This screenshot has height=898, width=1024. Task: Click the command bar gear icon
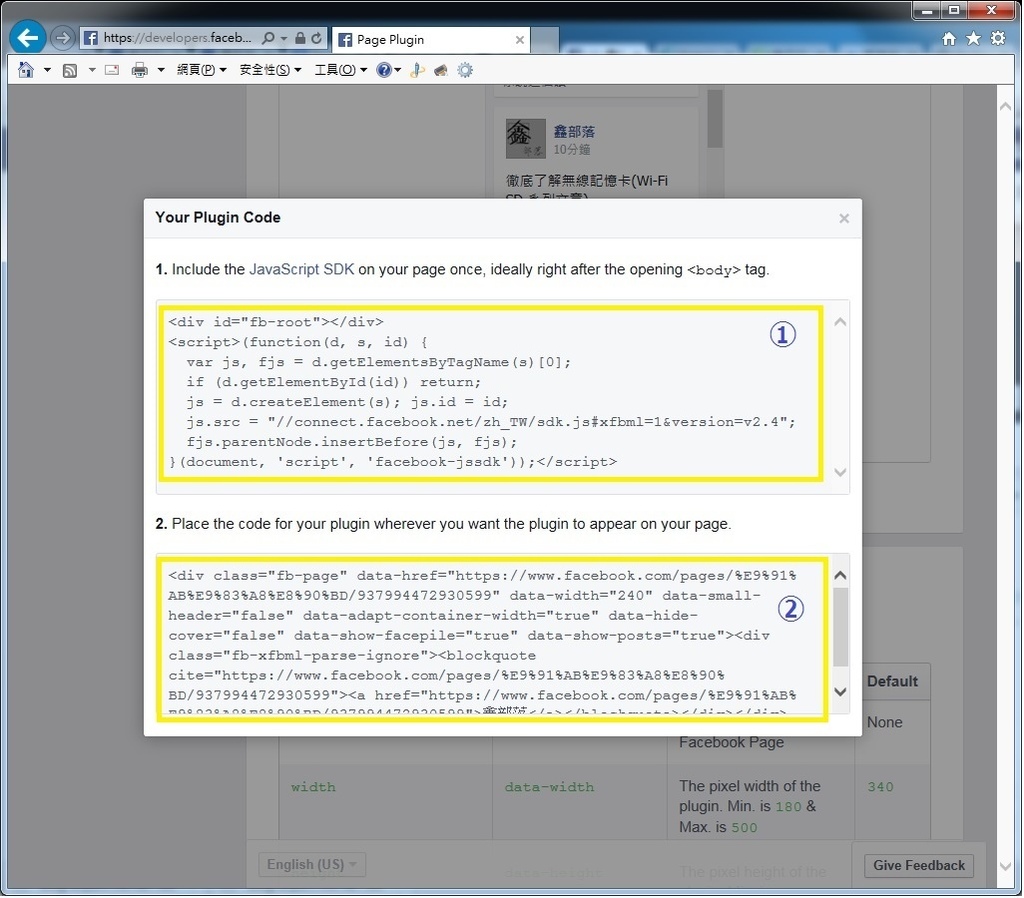465,70
